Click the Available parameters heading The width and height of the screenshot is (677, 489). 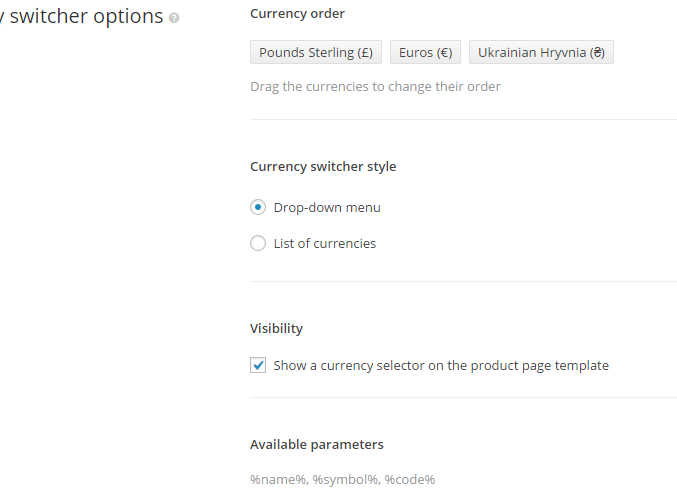317,444
